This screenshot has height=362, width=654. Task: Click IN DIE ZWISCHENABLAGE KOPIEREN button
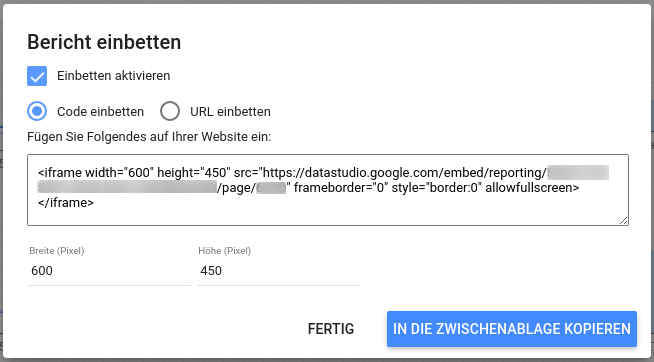pyautogui.click(x=512, y=329)
